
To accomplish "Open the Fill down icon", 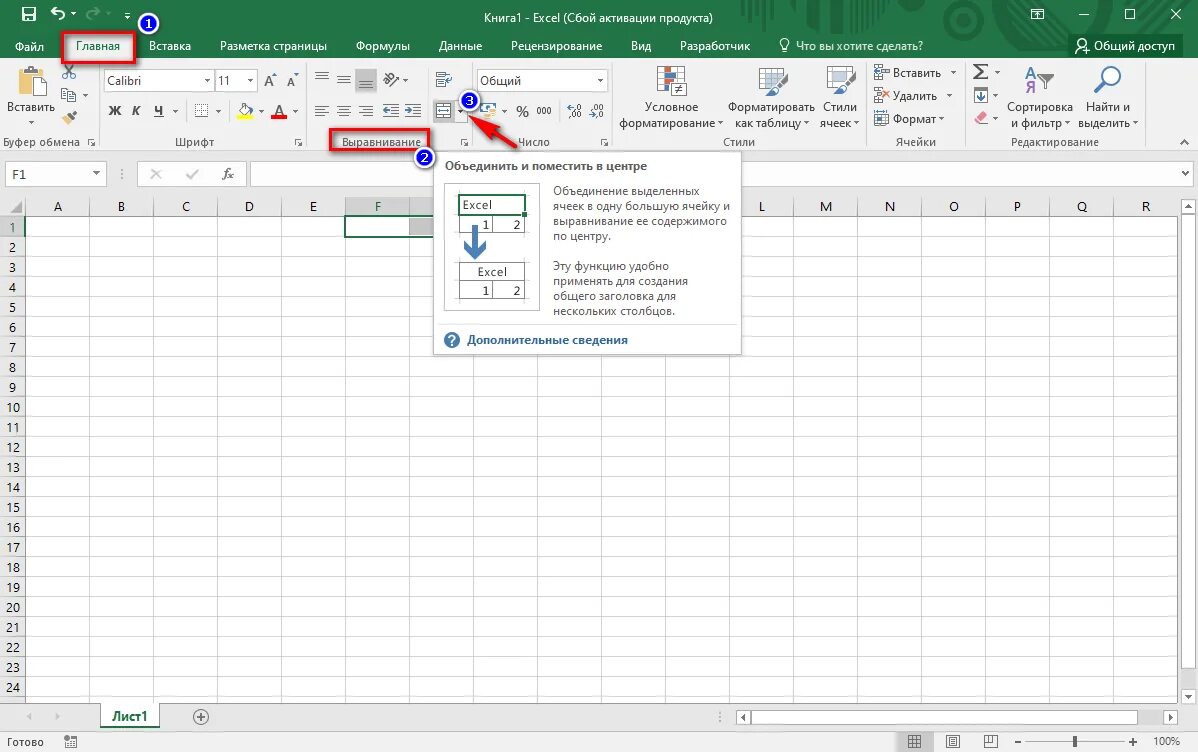I will (981, 96).
